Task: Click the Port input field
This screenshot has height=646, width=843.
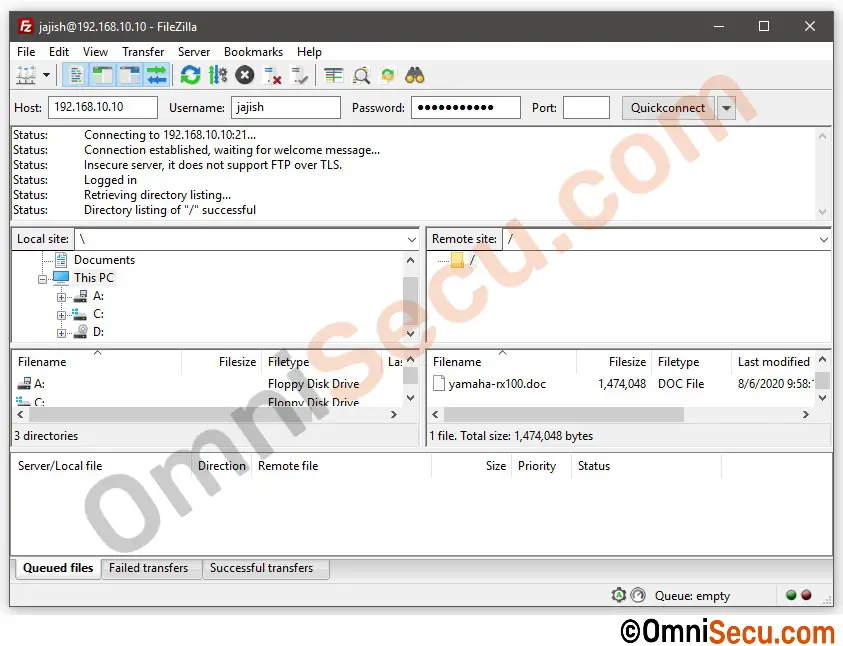Action: click(x=586, y=107)
